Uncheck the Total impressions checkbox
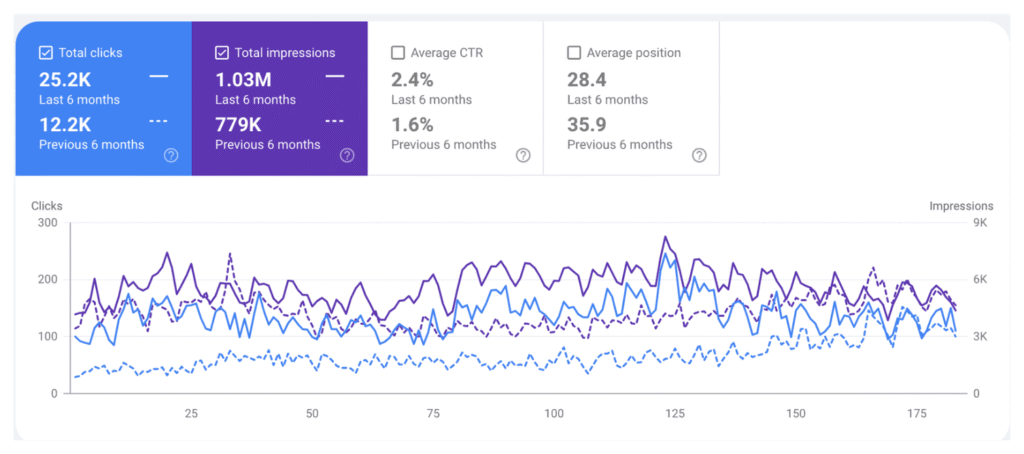 tap(222, 53)
